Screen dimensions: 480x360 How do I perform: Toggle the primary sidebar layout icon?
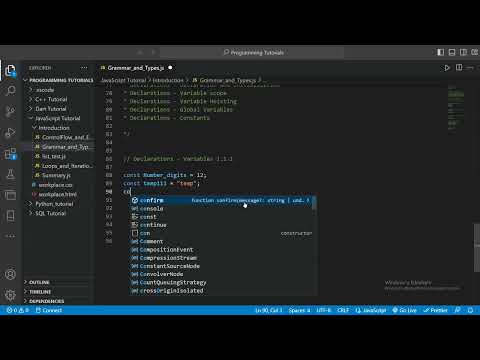click(440, 52)
